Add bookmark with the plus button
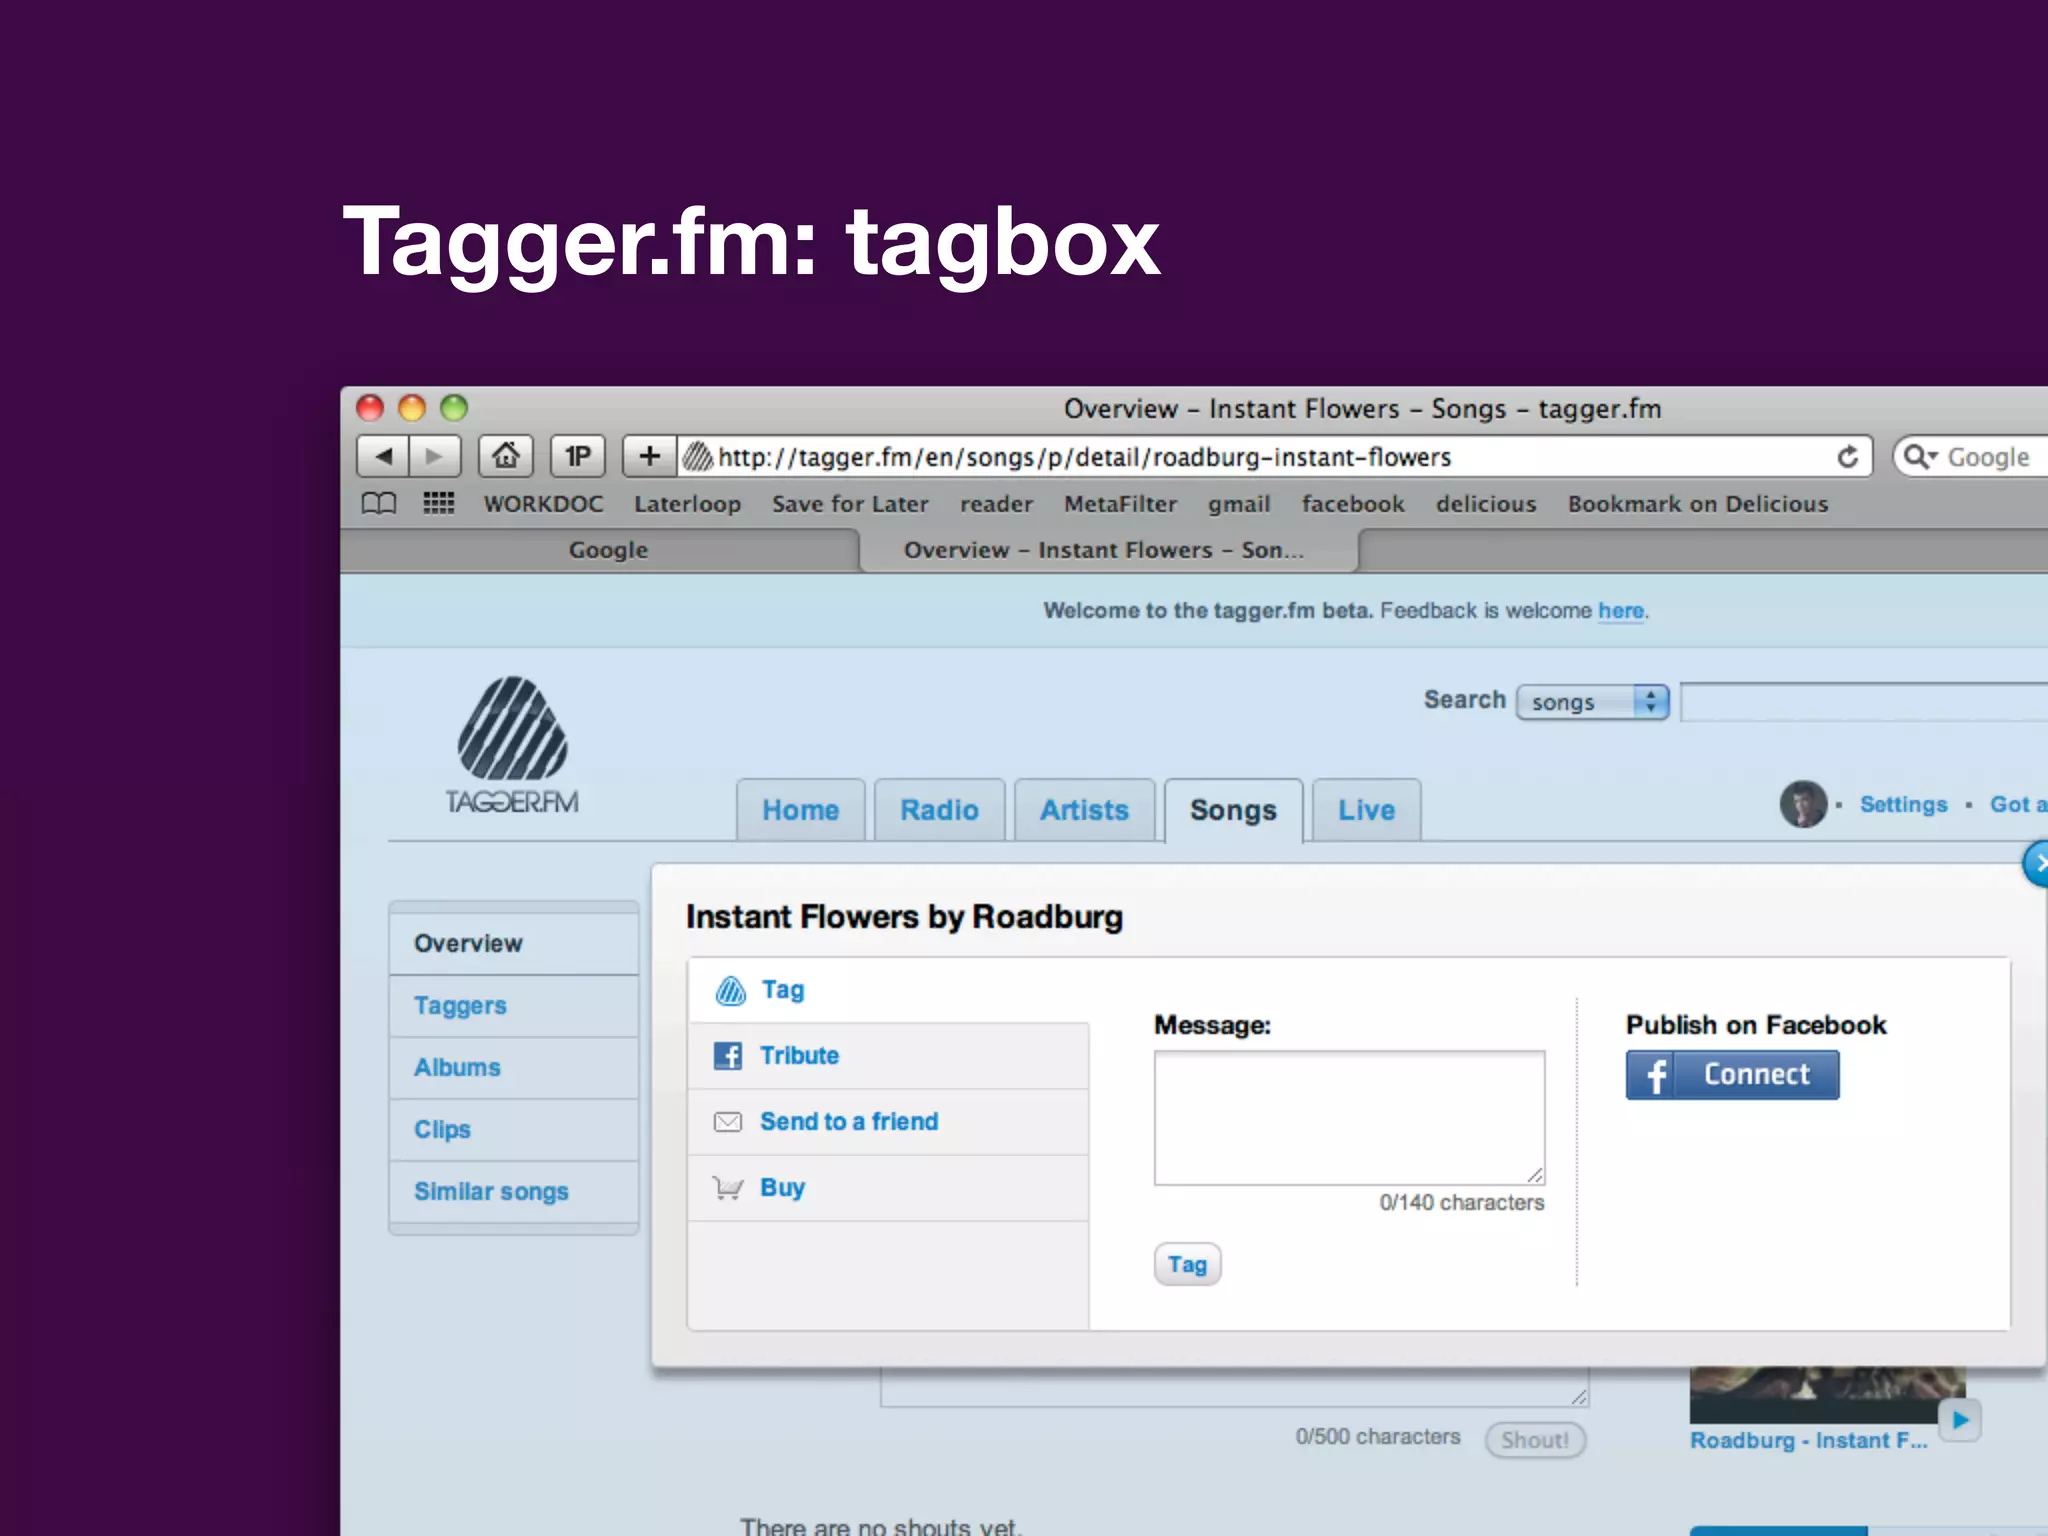2048x1536 pixels. 650,457
